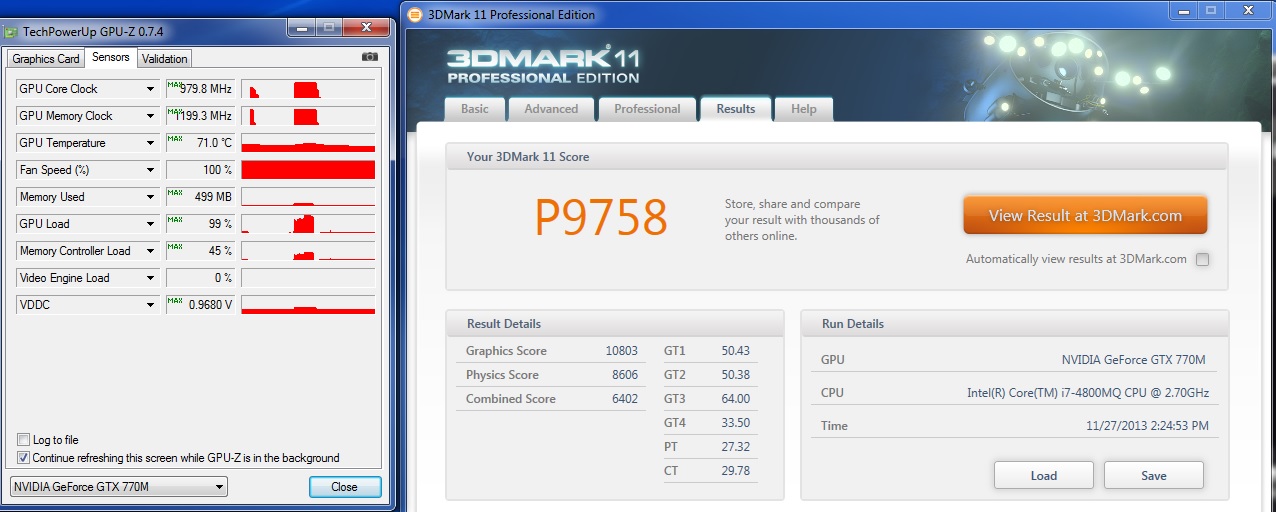Click the Save button in Run Details

coord(1154,475)
